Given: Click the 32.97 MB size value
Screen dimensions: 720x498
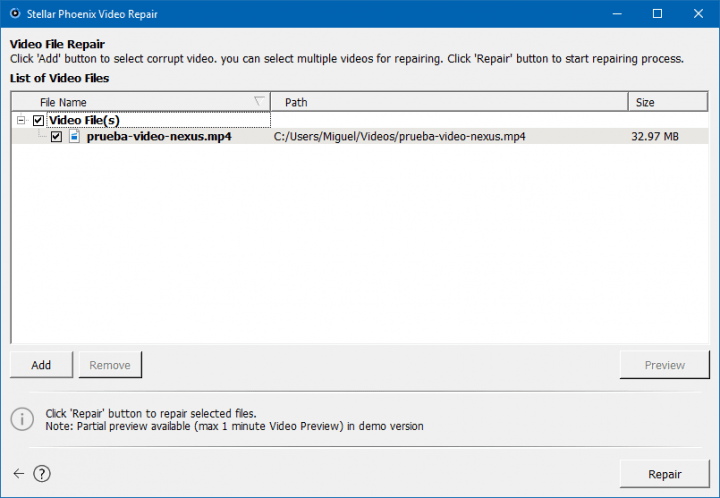Looking at the screenshot, I should point(655,136).
